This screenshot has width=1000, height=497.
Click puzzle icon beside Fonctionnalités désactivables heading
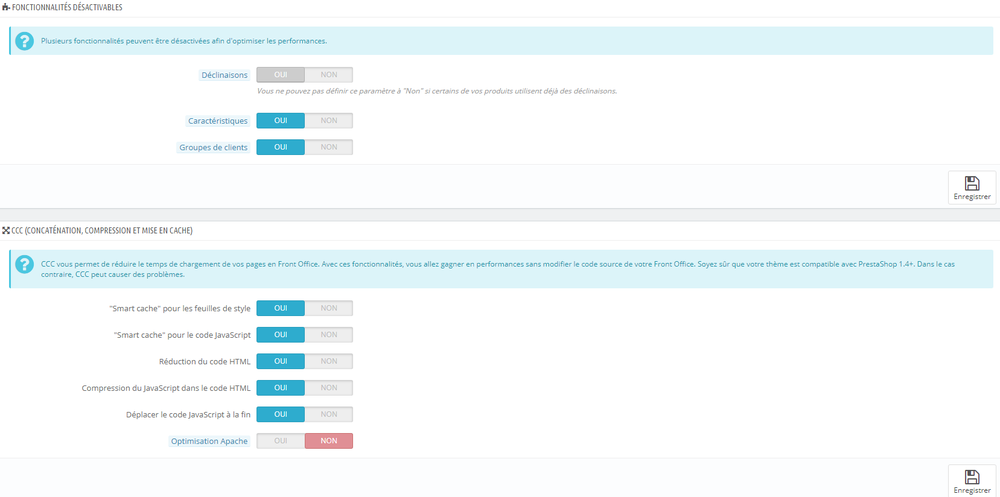[x=6, y=8]
